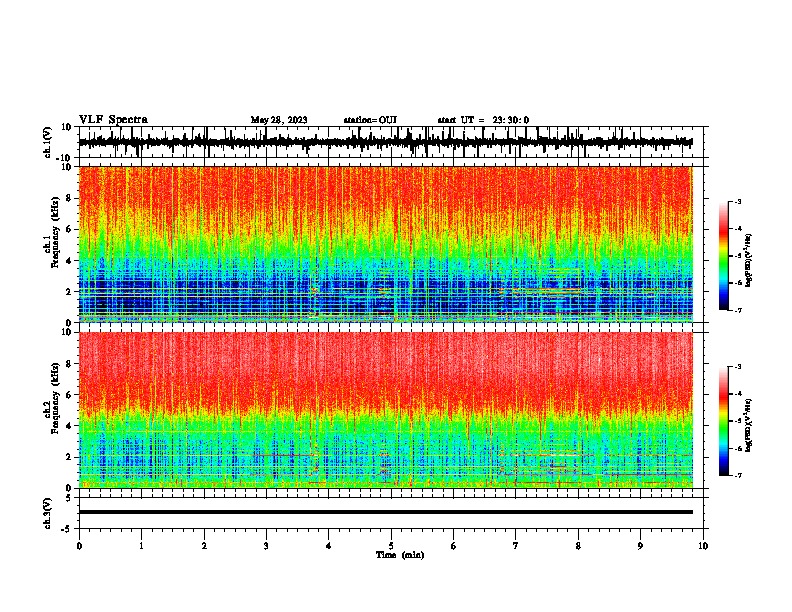Click time axis tick label "10" at bottom right

coord(703,546)
